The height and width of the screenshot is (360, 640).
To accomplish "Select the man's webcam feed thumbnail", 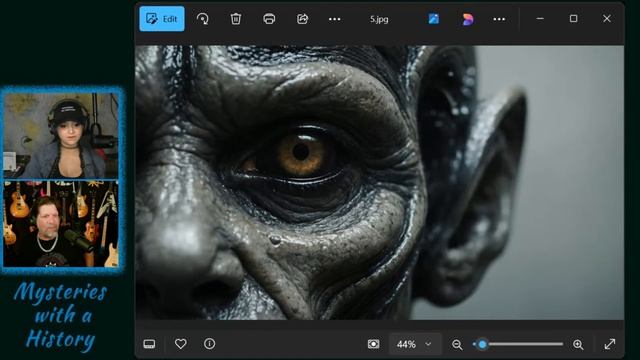I will click(x=61, y=224).
